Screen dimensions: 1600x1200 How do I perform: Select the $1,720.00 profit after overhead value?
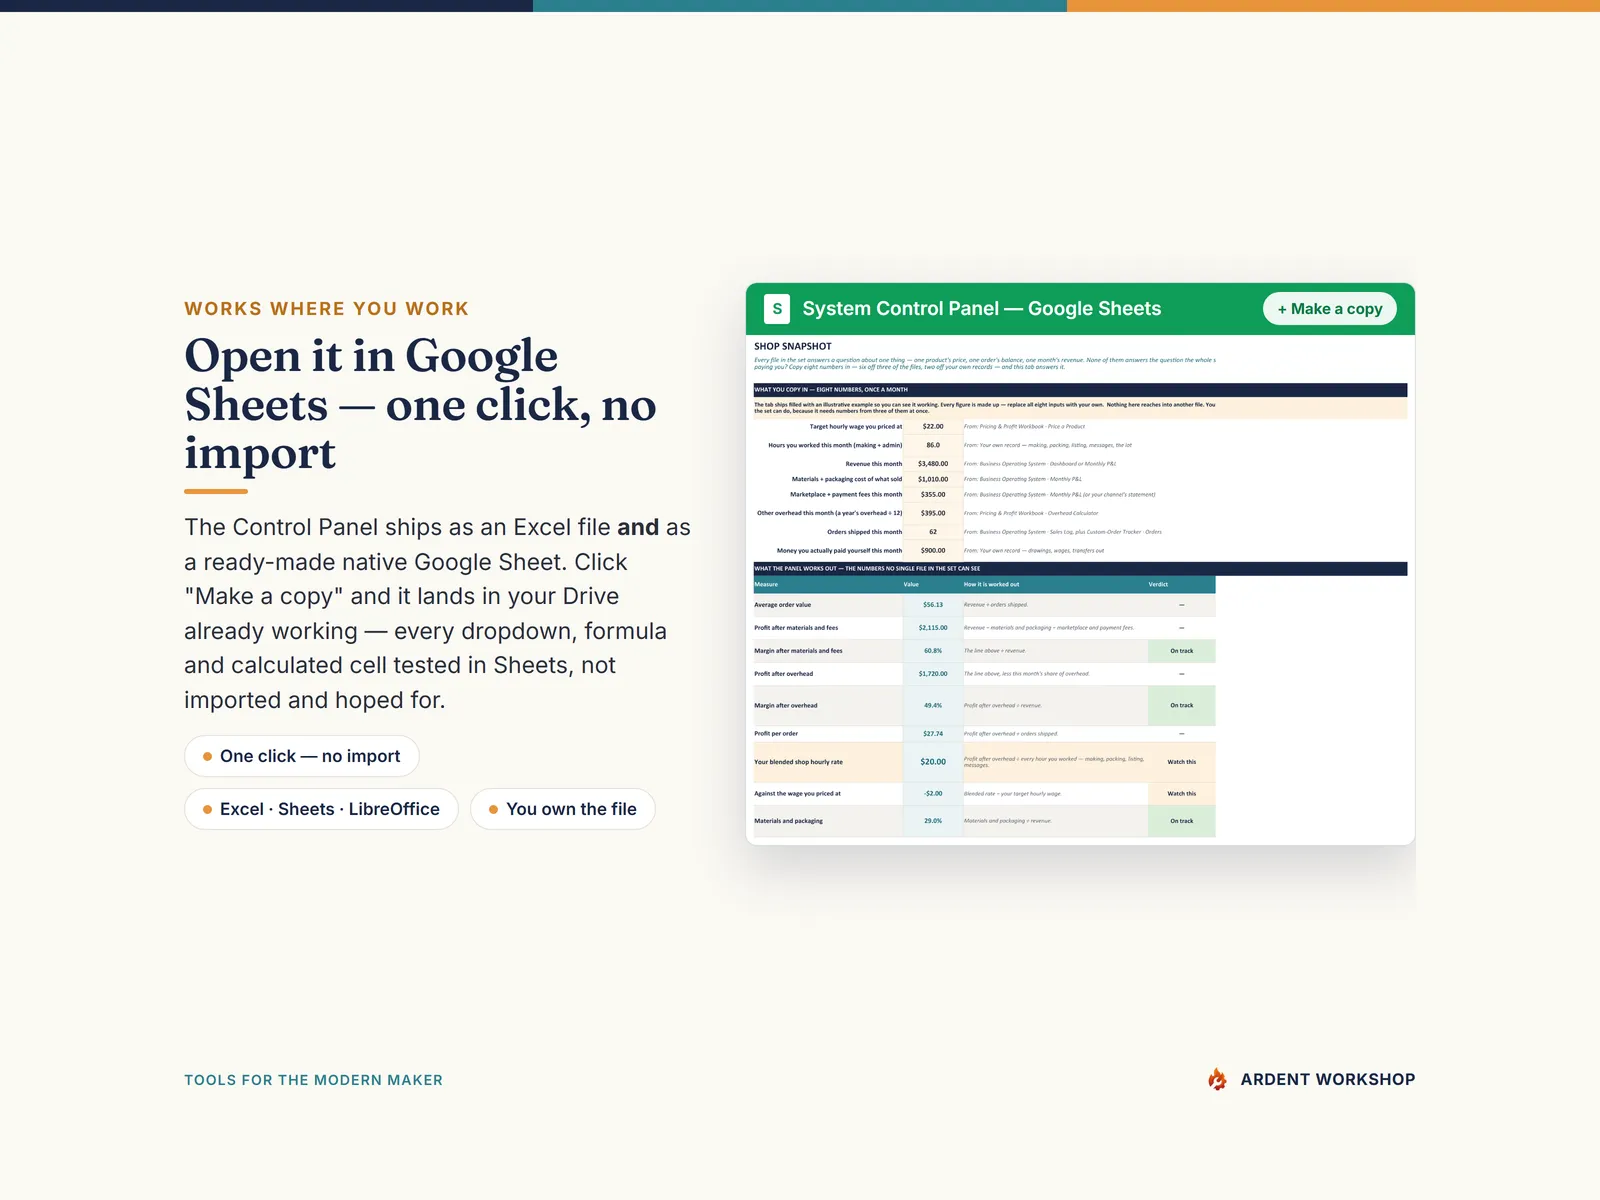pyautogui.click(x=933, y=674)
